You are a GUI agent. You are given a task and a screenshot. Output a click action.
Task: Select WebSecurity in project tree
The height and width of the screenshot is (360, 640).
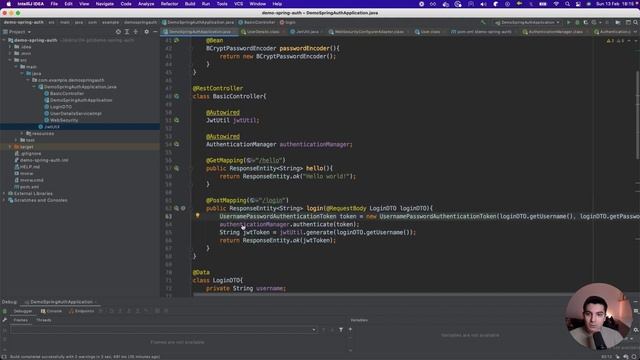(61, 120)
